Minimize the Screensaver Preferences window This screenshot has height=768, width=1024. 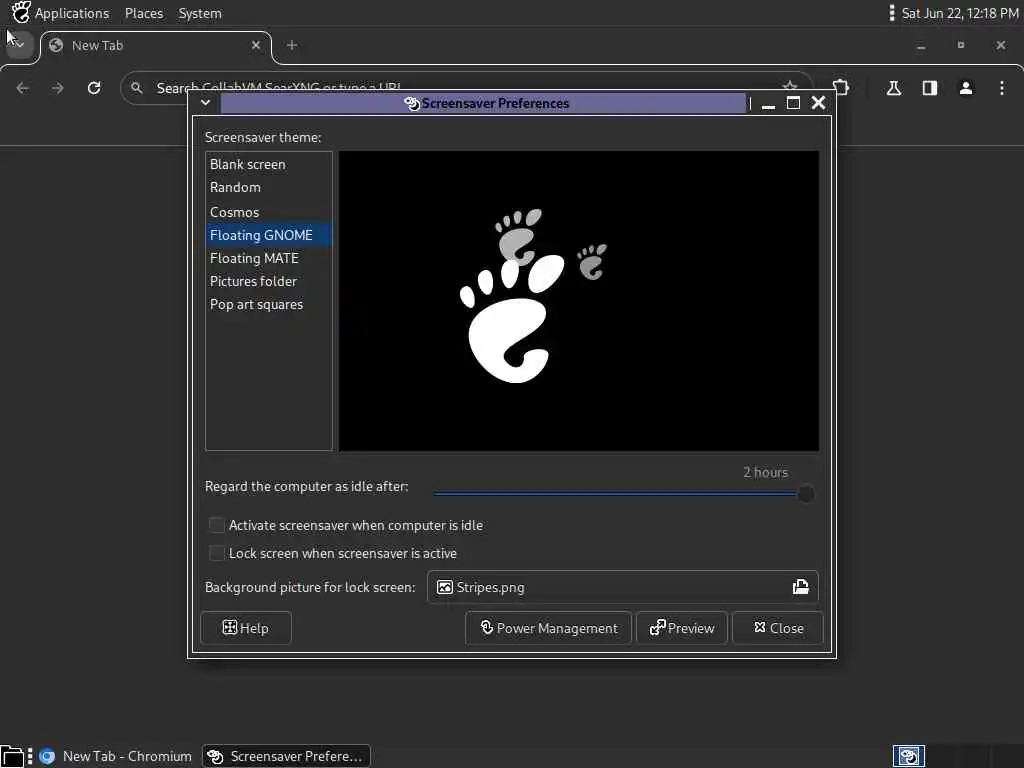[x=769, y=104]
